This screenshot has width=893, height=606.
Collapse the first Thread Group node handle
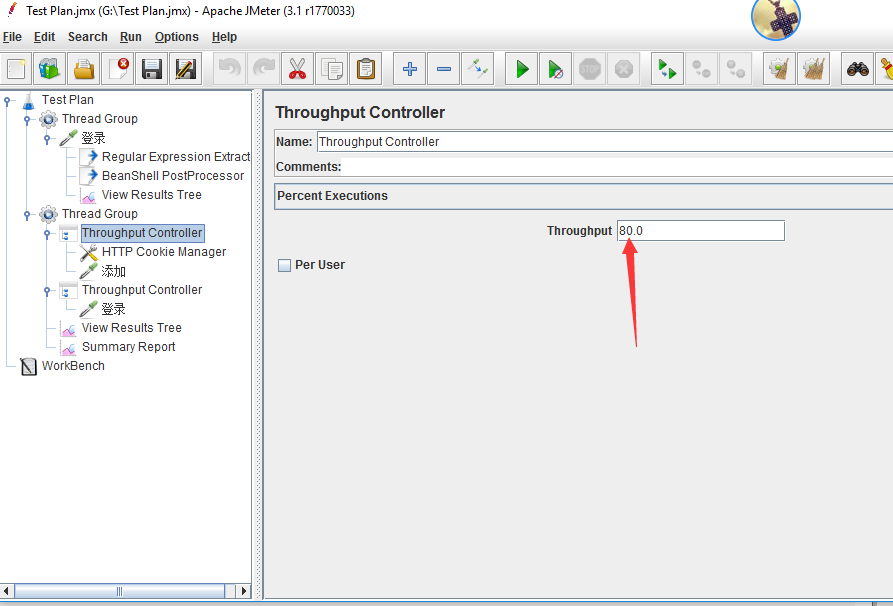[x=27, y=120]
